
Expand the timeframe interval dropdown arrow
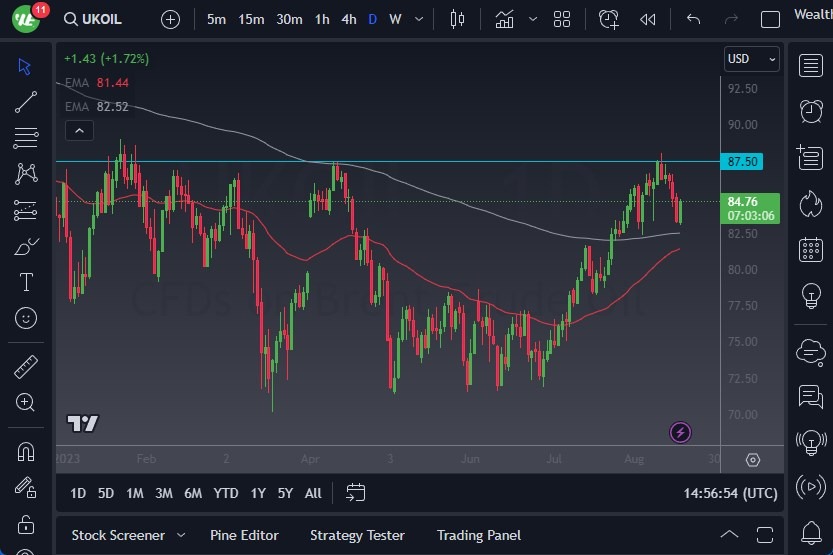(x=418, y=19)
